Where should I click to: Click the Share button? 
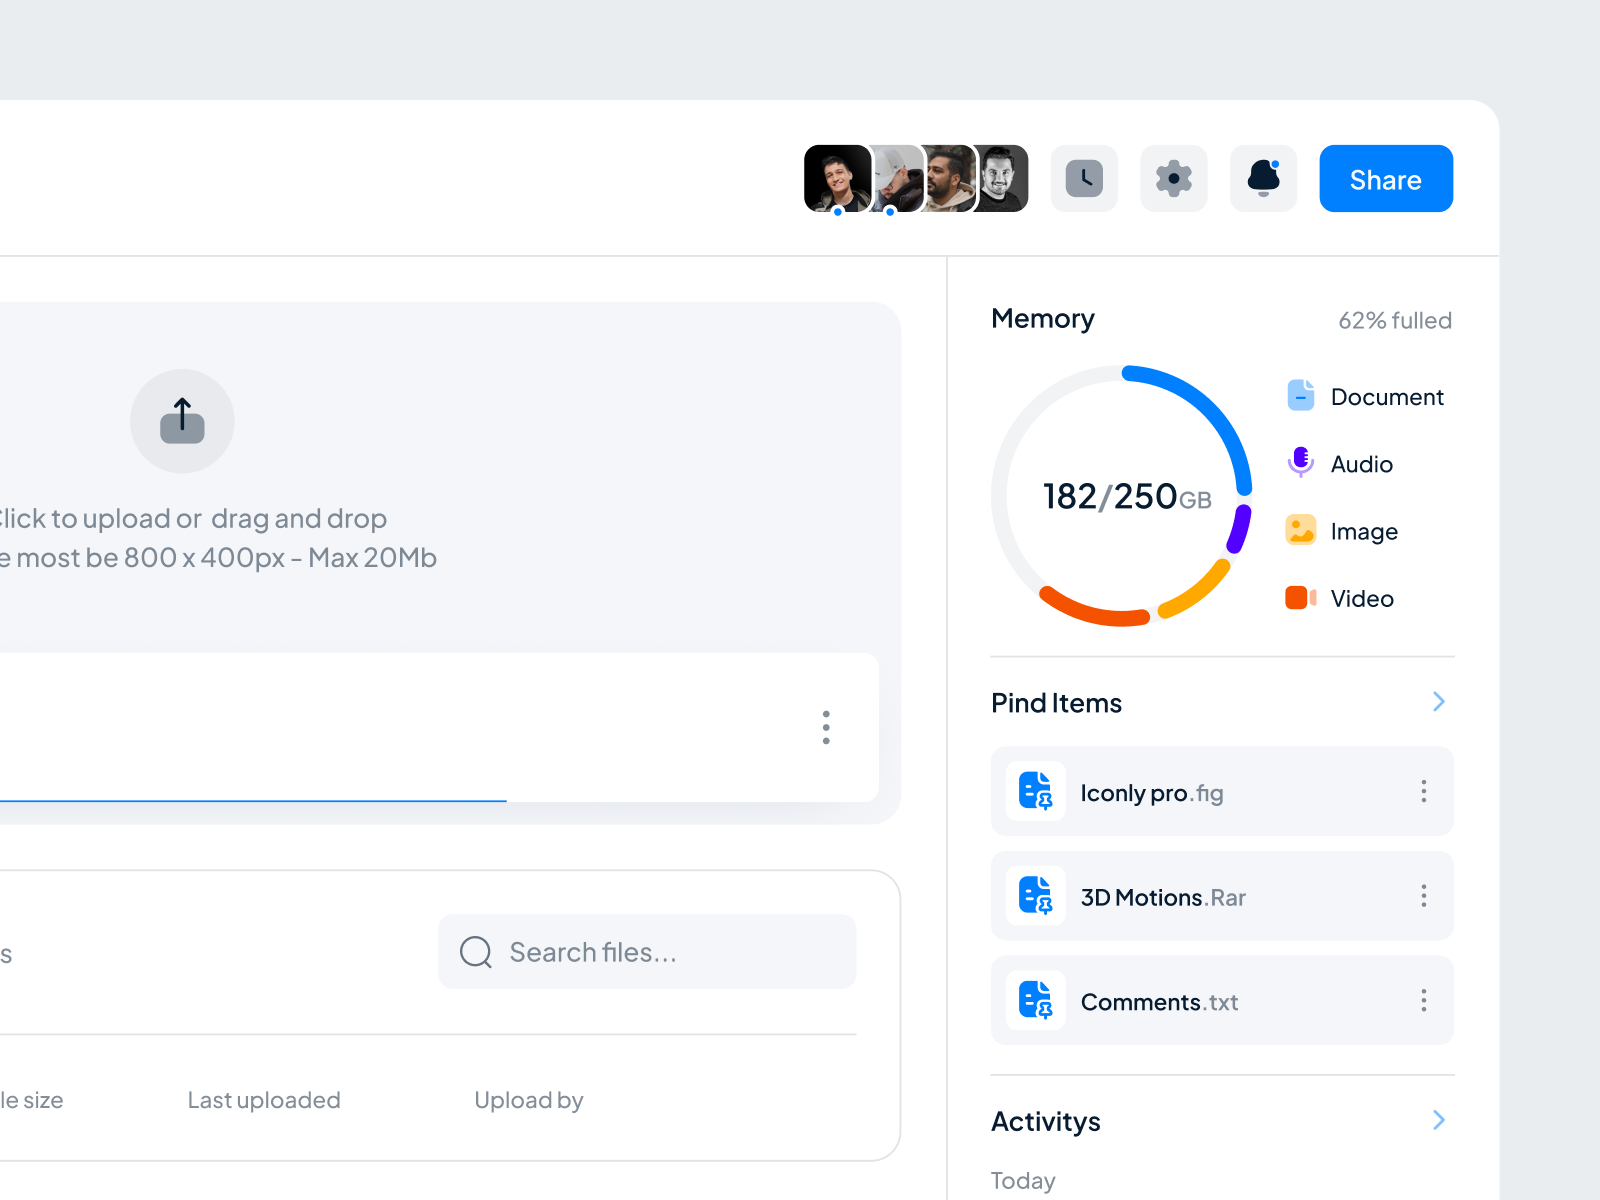[1386, 178]
